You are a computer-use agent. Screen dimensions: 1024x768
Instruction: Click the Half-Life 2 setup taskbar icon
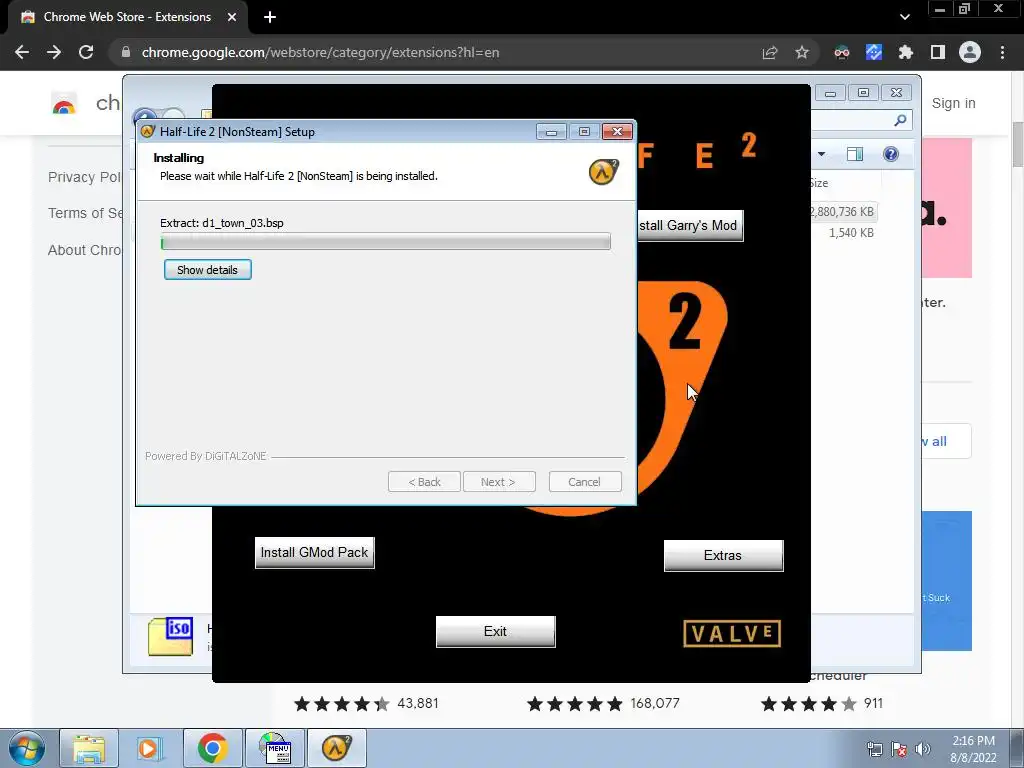(337, 748)
